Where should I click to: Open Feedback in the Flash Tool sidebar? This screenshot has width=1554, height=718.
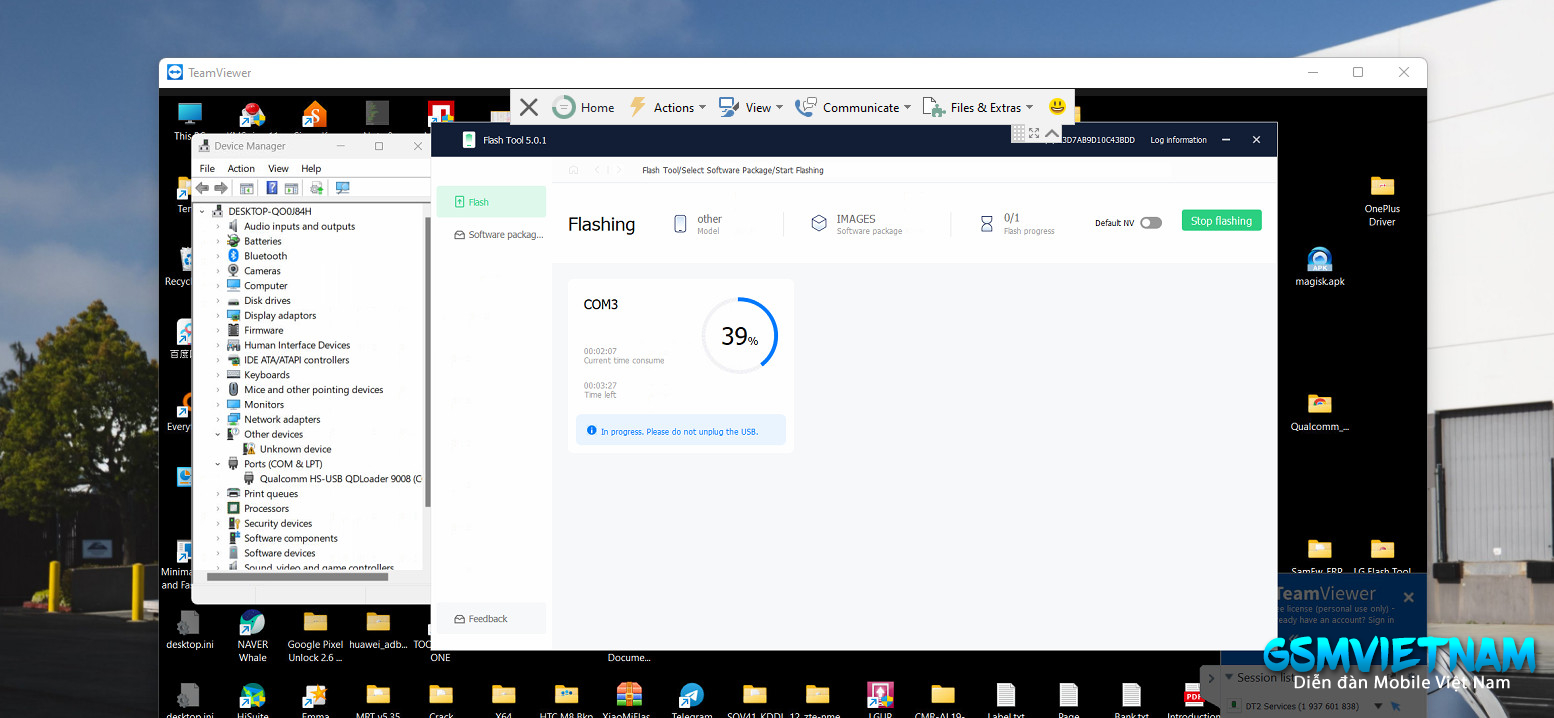(x=491, y=619)
